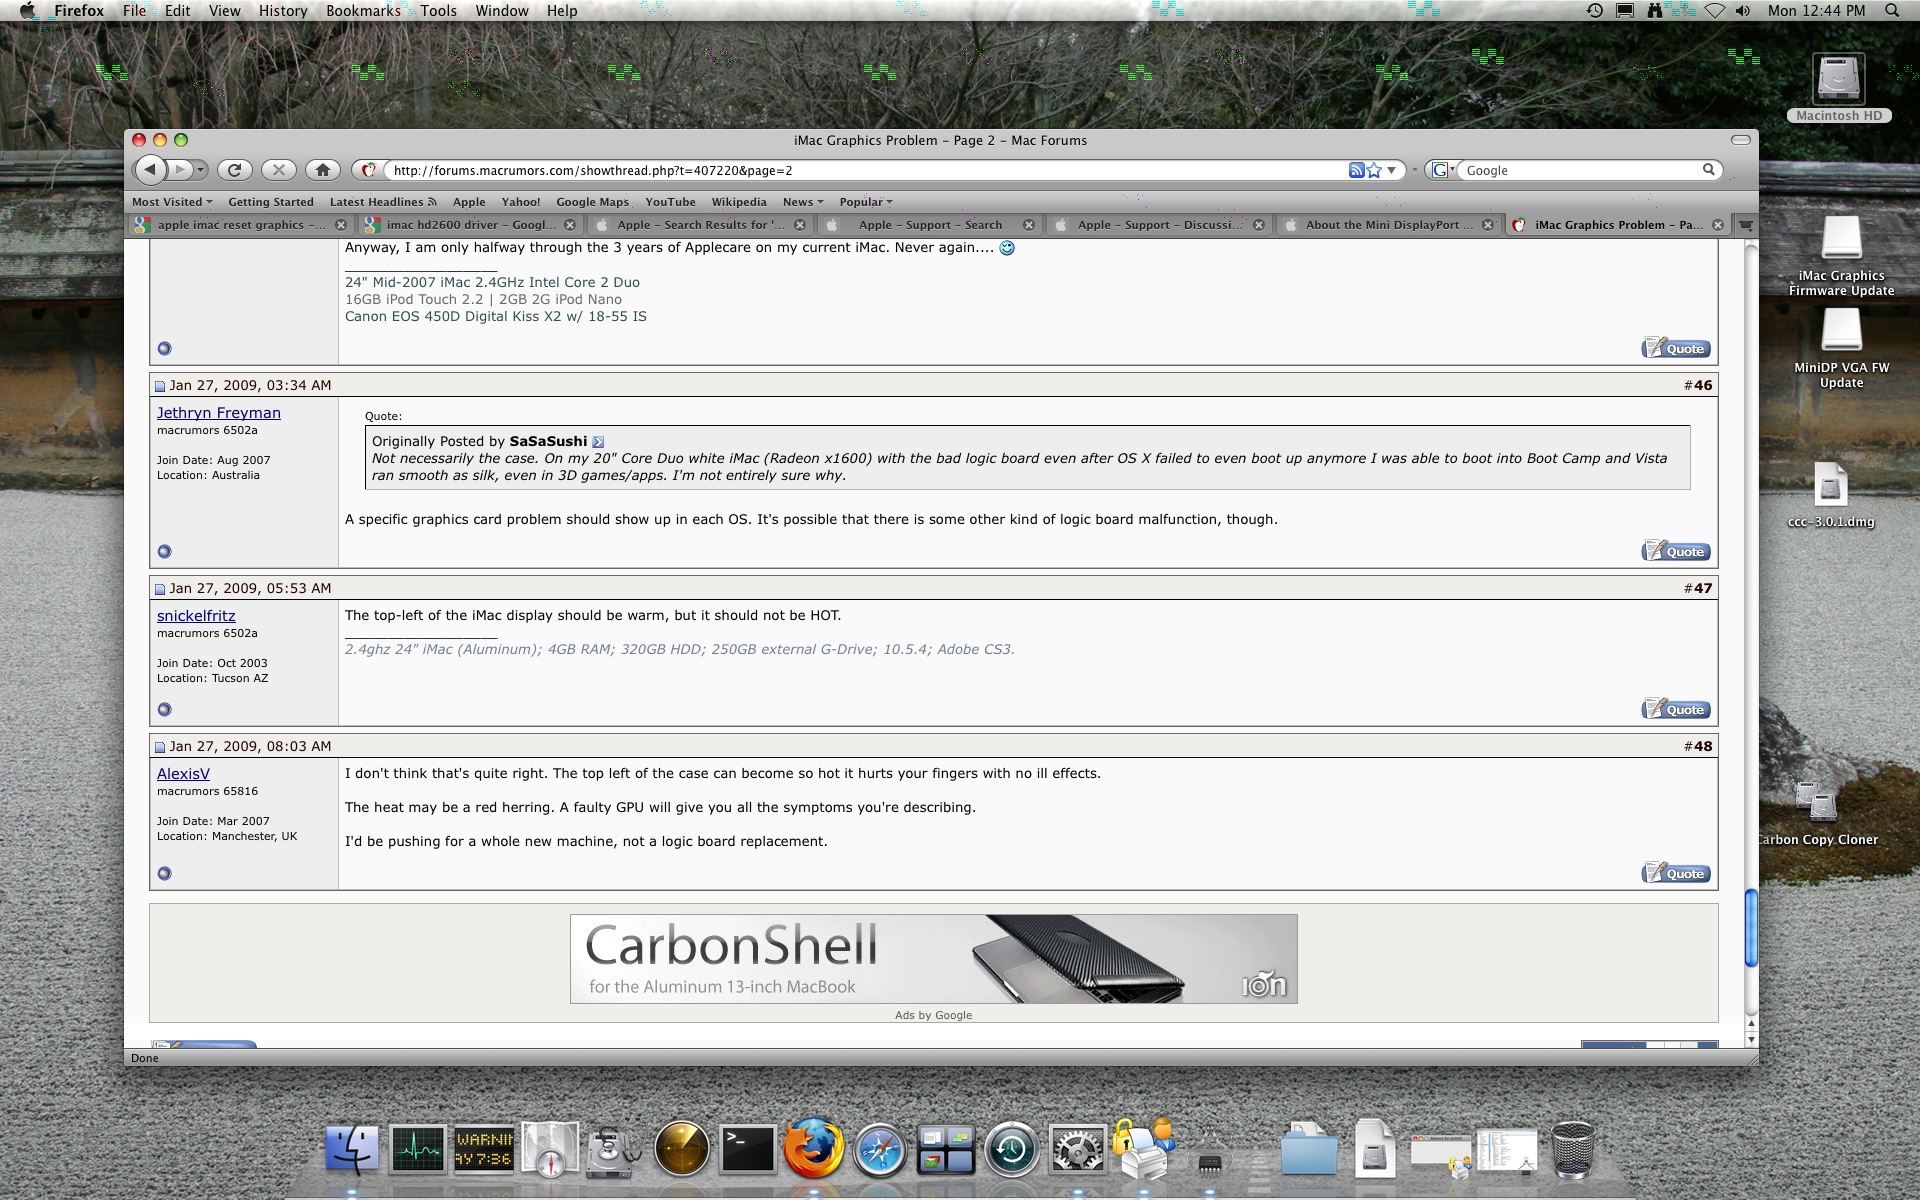Open Terminal from the Dock
Screen dimensions: 1920x1200
pos(749,1150)
